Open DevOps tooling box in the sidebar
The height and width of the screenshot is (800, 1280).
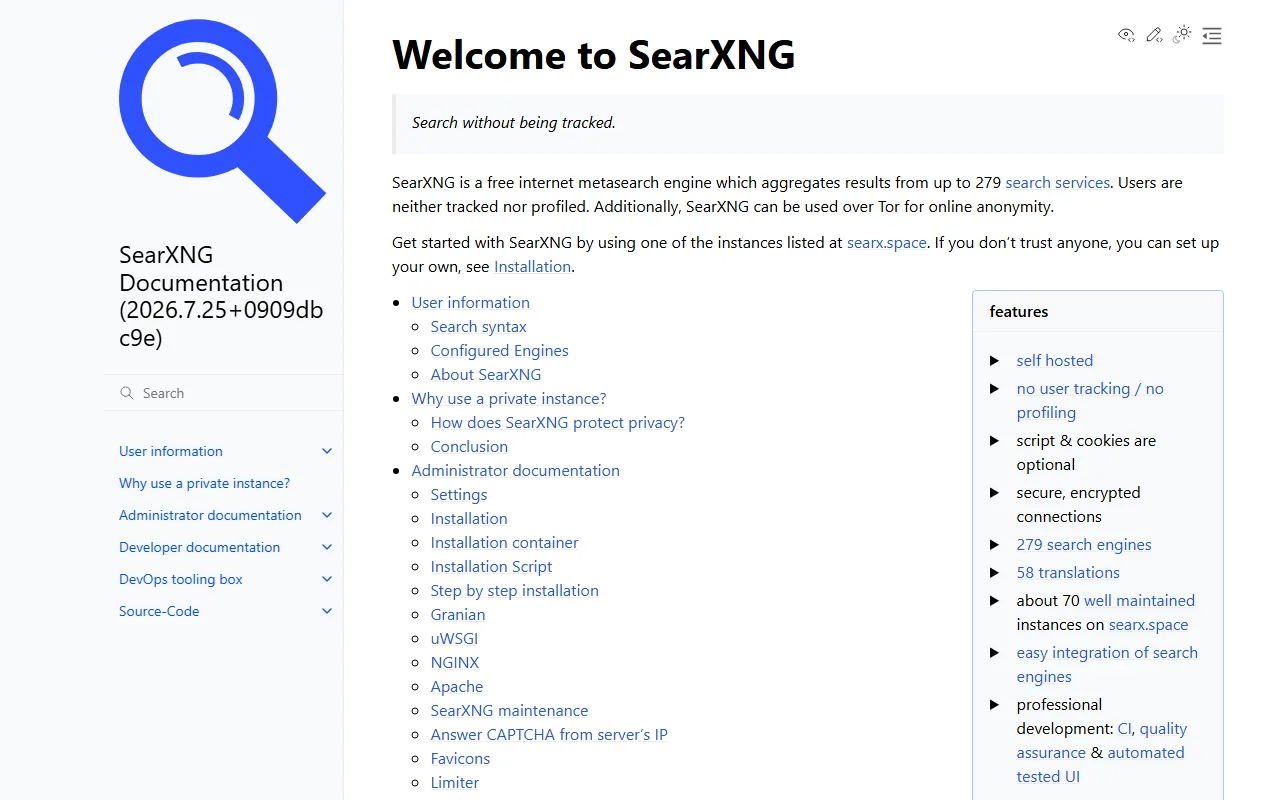point(181,579)
